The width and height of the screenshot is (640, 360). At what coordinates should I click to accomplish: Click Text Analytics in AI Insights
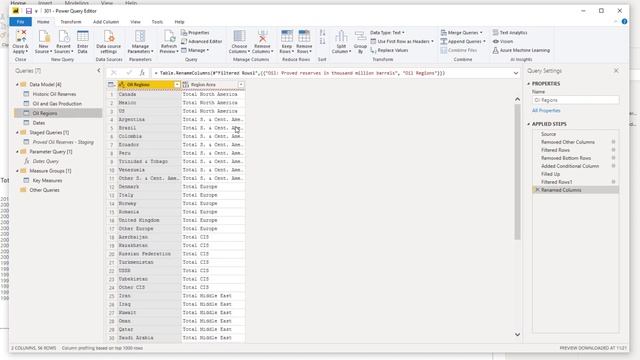pos(510,33)
